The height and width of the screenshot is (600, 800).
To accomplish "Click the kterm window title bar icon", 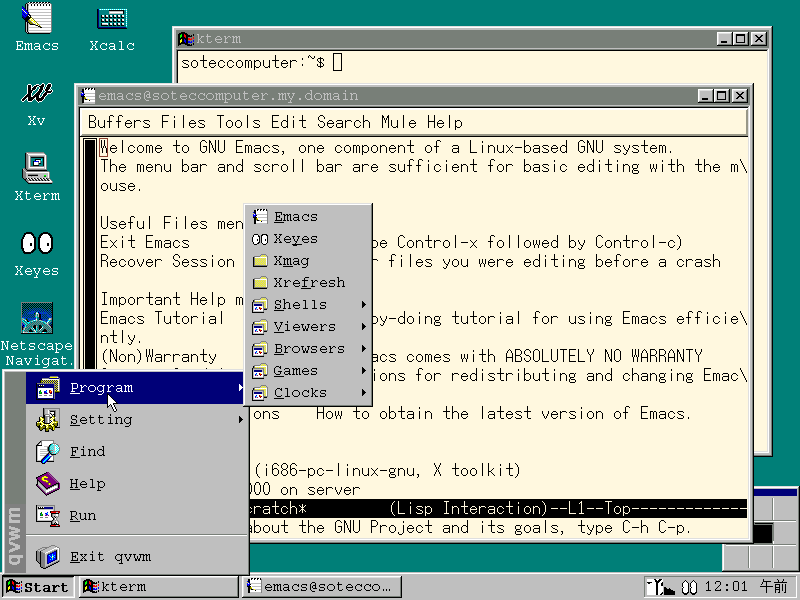I will 186,39.
